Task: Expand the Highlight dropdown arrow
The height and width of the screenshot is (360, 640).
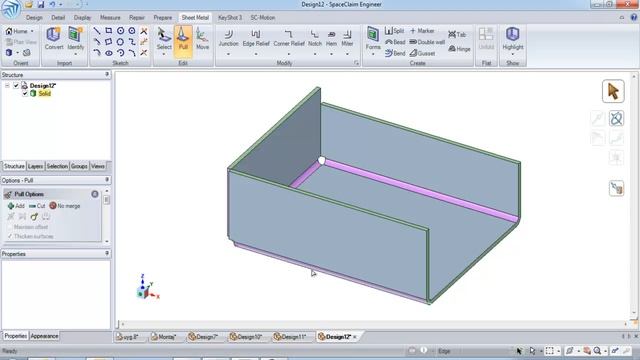Action: 513,54
